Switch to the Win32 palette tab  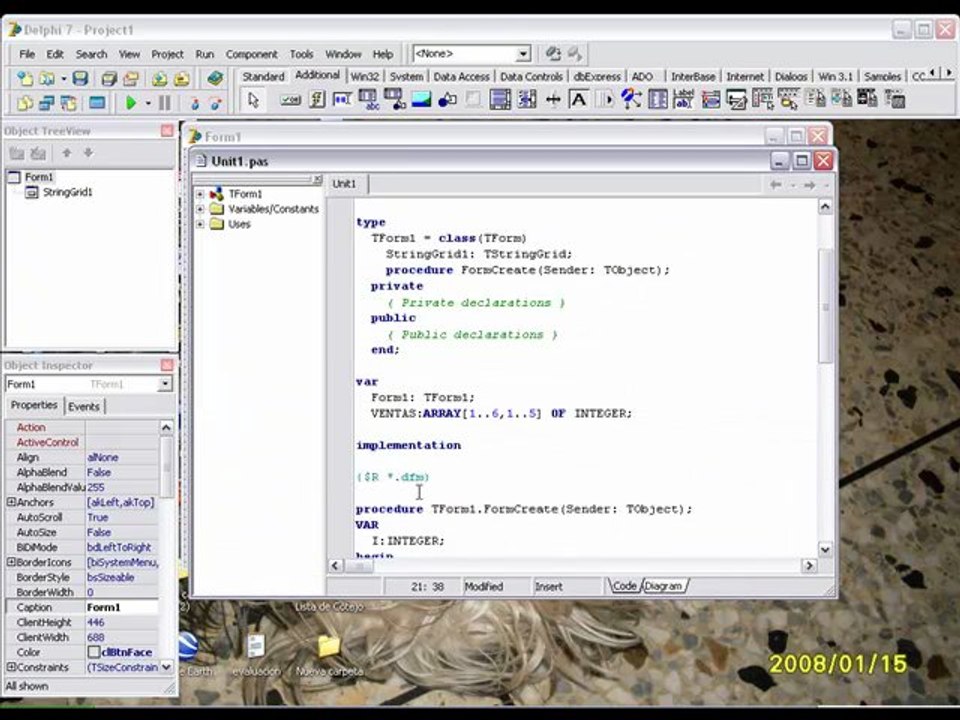365,77
